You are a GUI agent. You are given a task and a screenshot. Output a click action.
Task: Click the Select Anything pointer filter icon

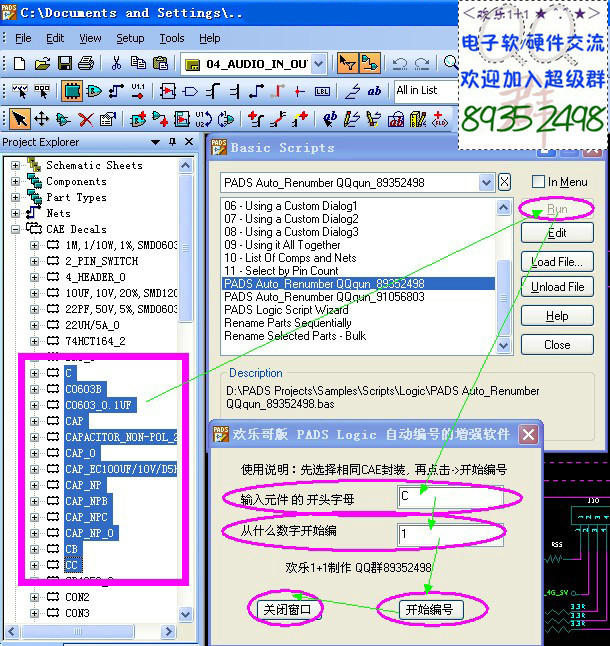tap(19, 91)
